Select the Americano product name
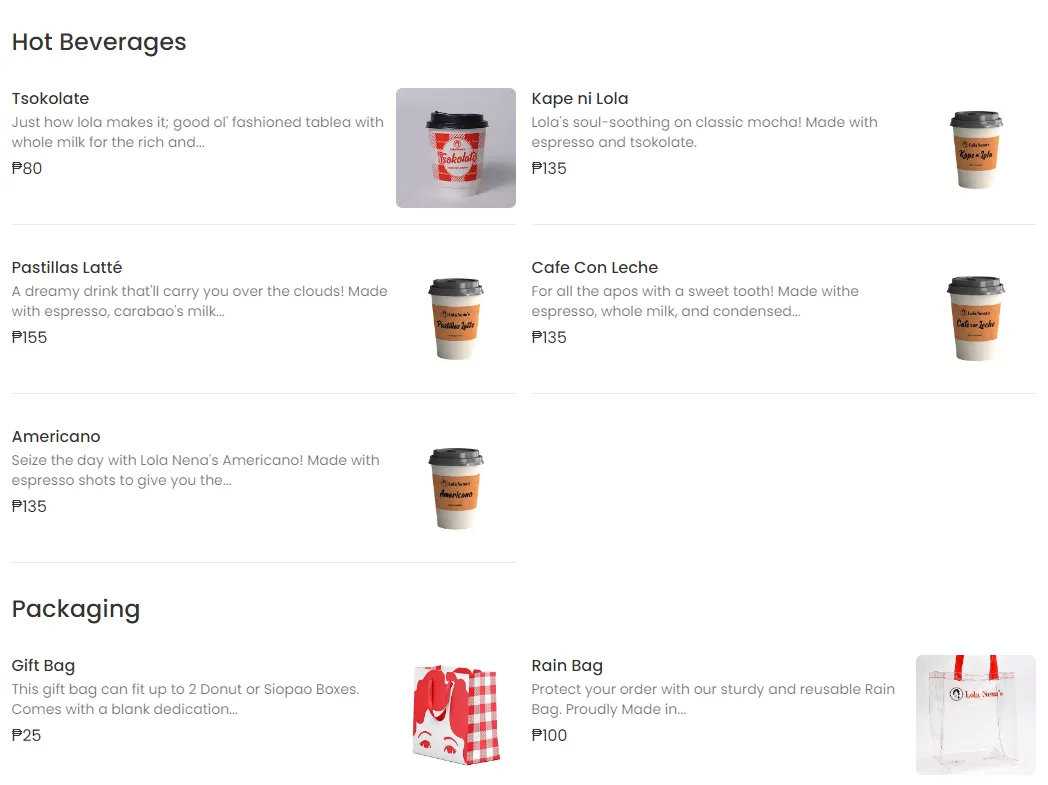This screenshot has height=785, width=1048. pyautogui.click(x=56, y=436)
